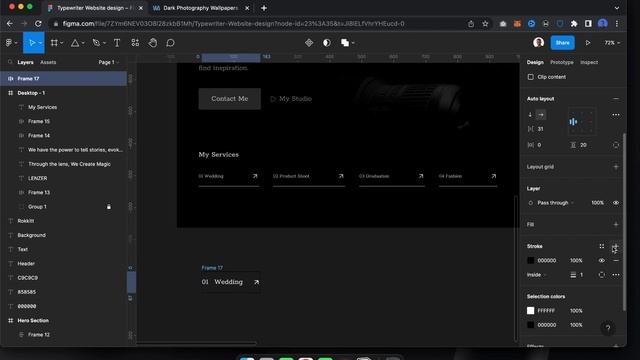Add a layout grid plus icon
The image size is (640, 360).
[616, 167]
